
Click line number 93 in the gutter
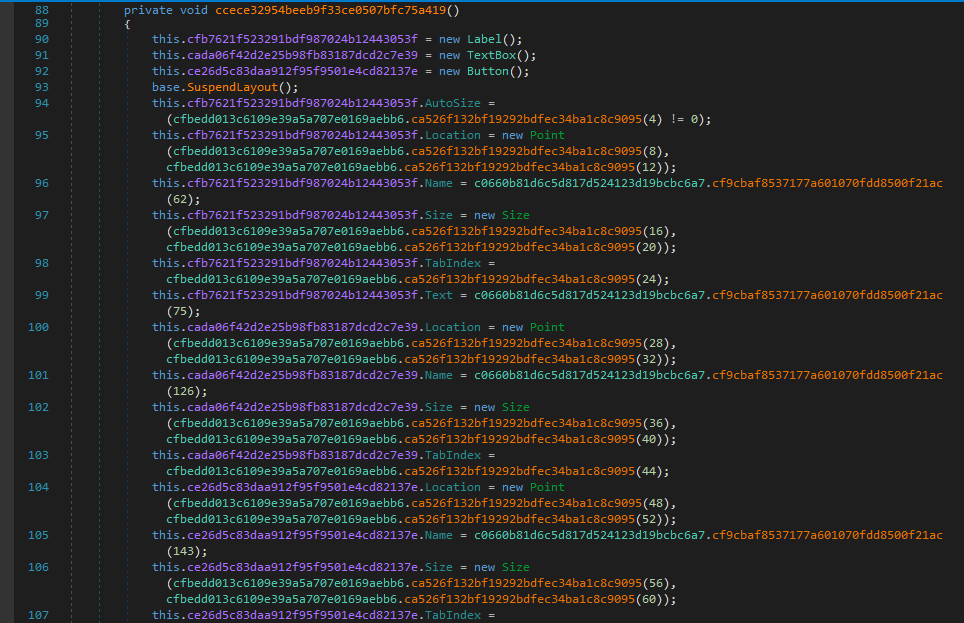pyautogui.click(x=42, y=87)
